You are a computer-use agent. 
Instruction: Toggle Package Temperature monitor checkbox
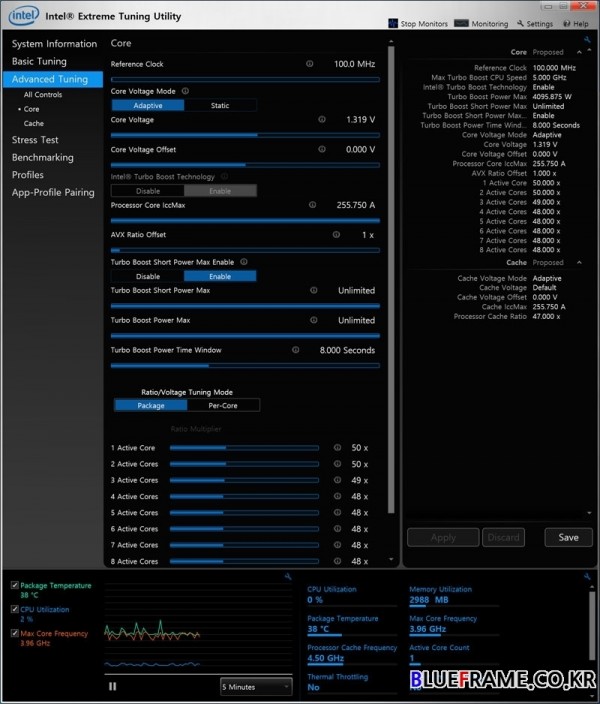coord(15,585)
